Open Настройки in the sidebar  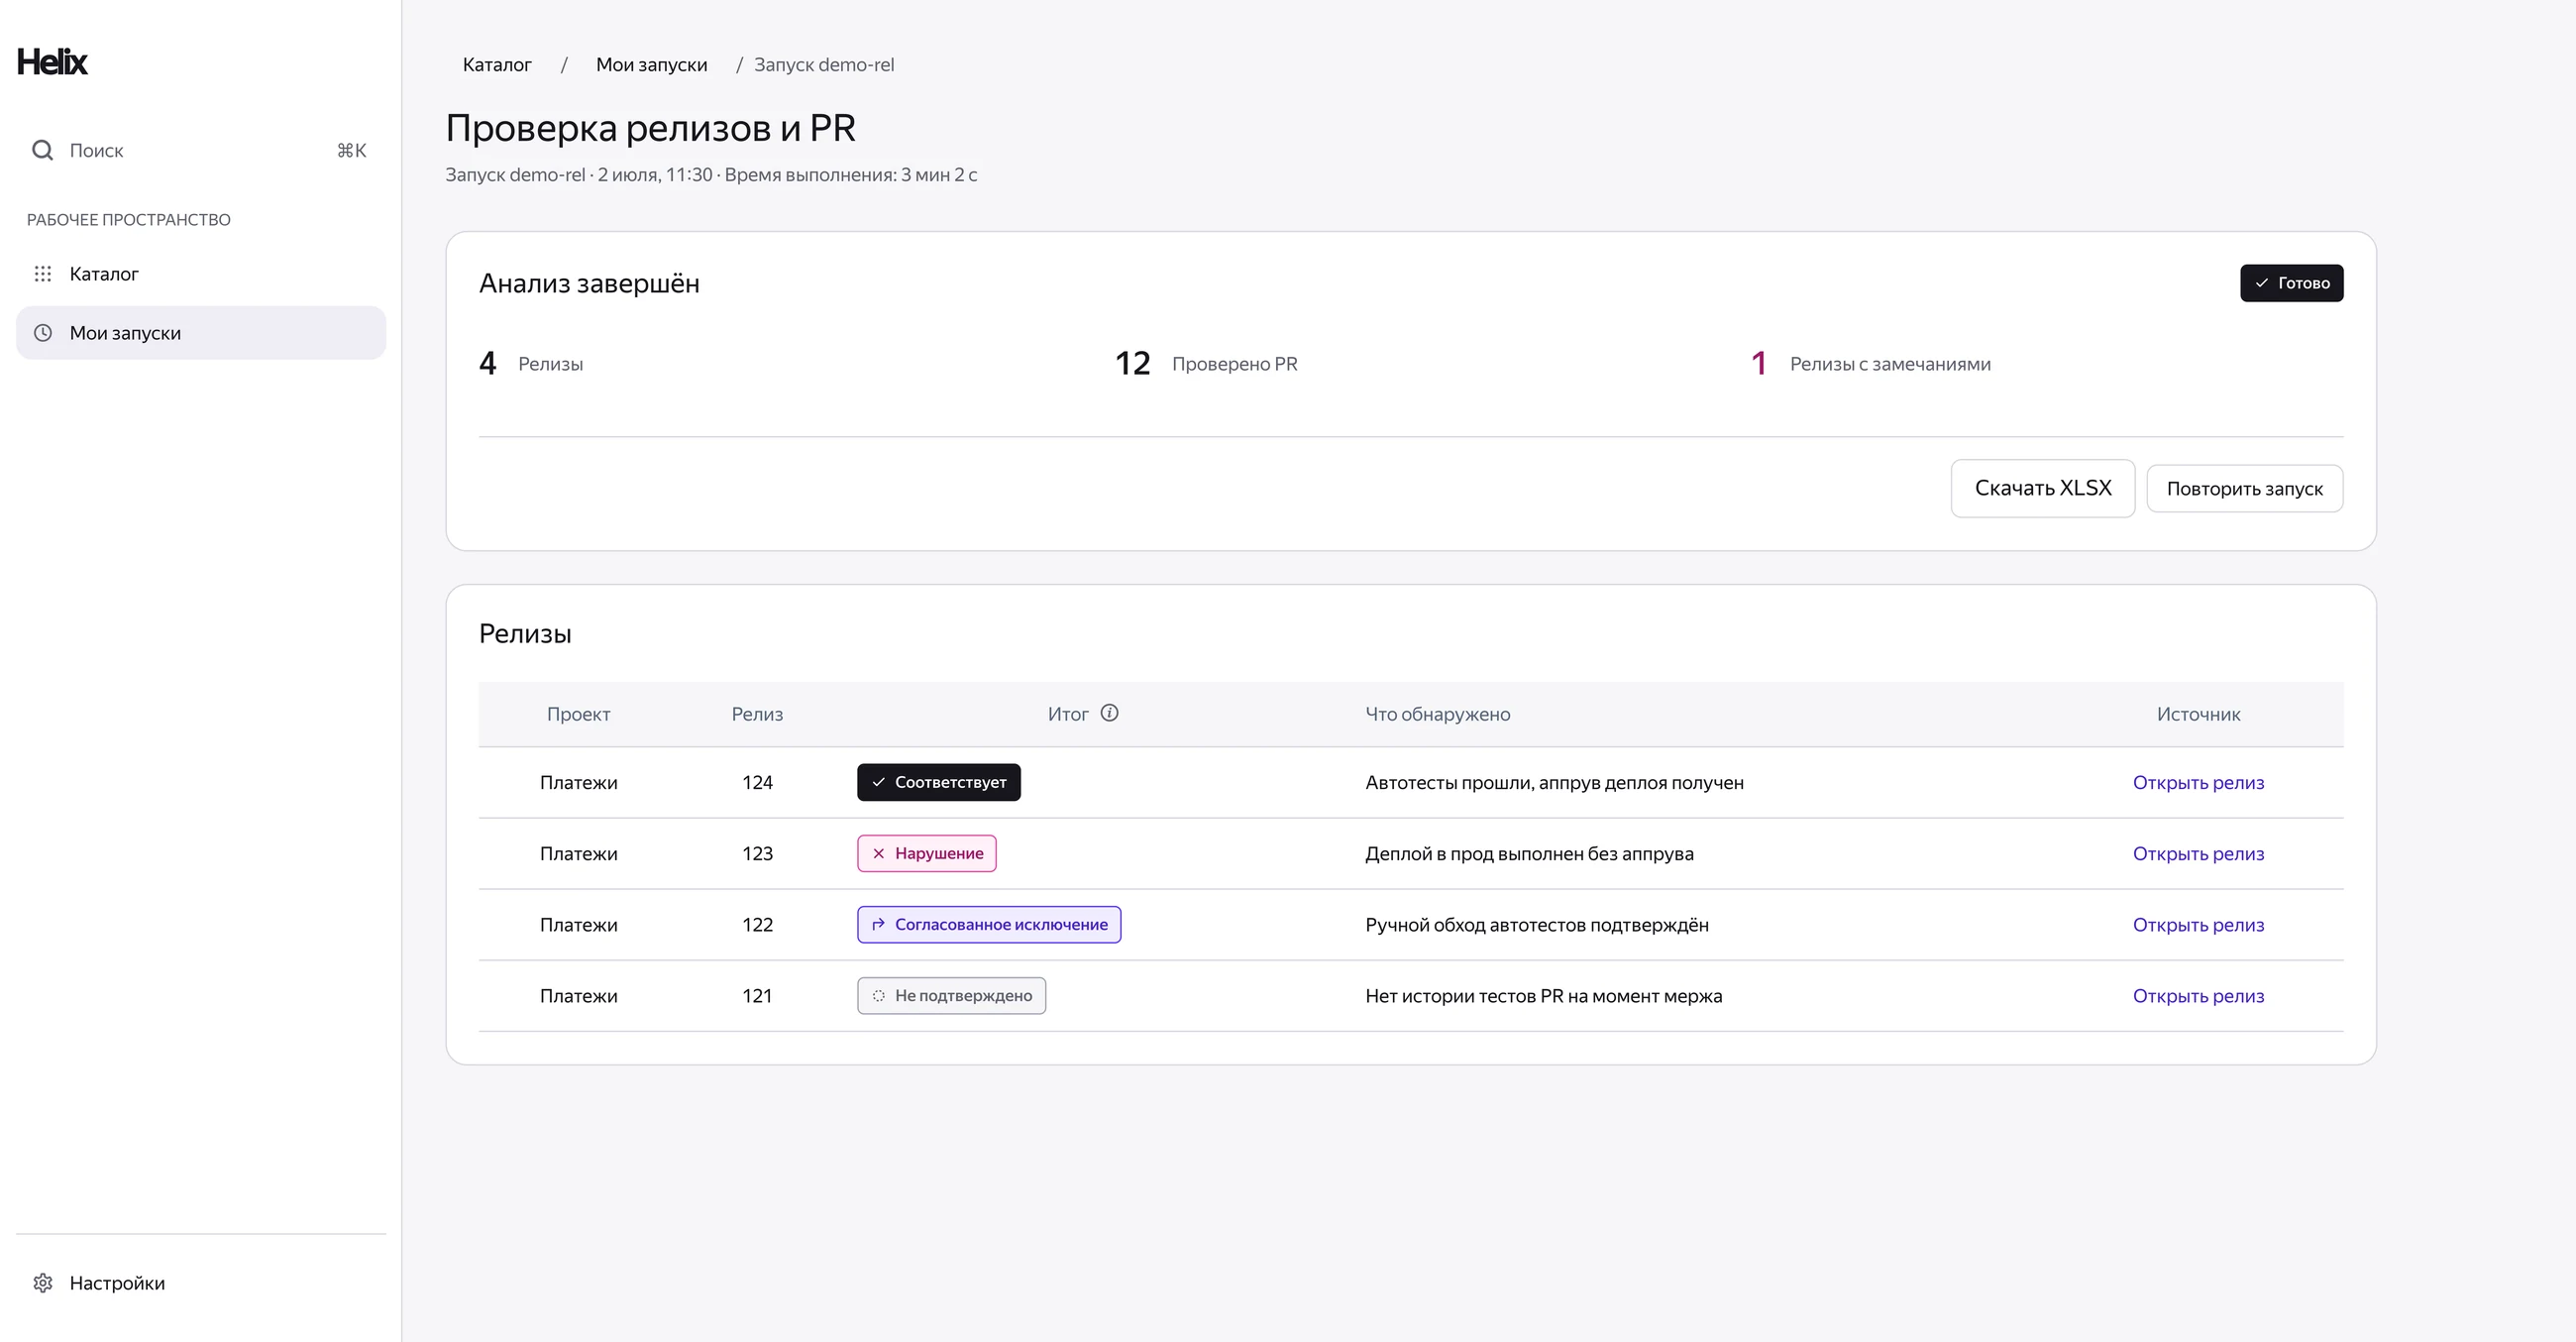click(x=201, y=1283)
